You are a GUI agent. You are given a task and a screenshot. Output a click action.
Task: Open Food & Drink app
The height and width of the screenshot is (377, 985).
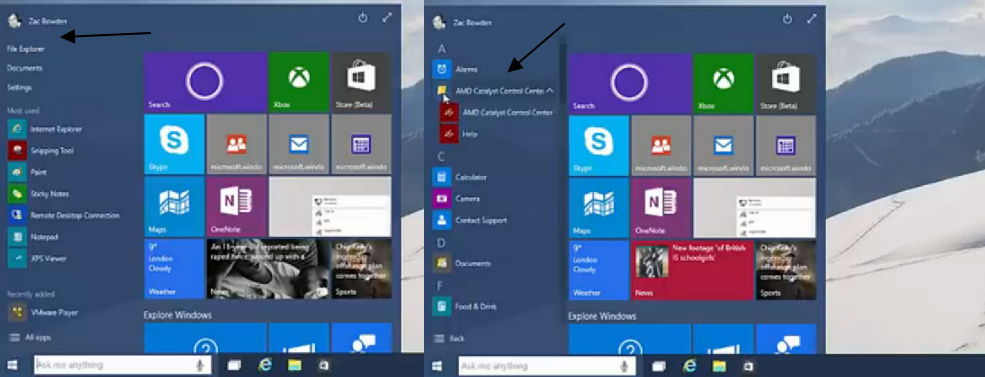tap(464, 307)
